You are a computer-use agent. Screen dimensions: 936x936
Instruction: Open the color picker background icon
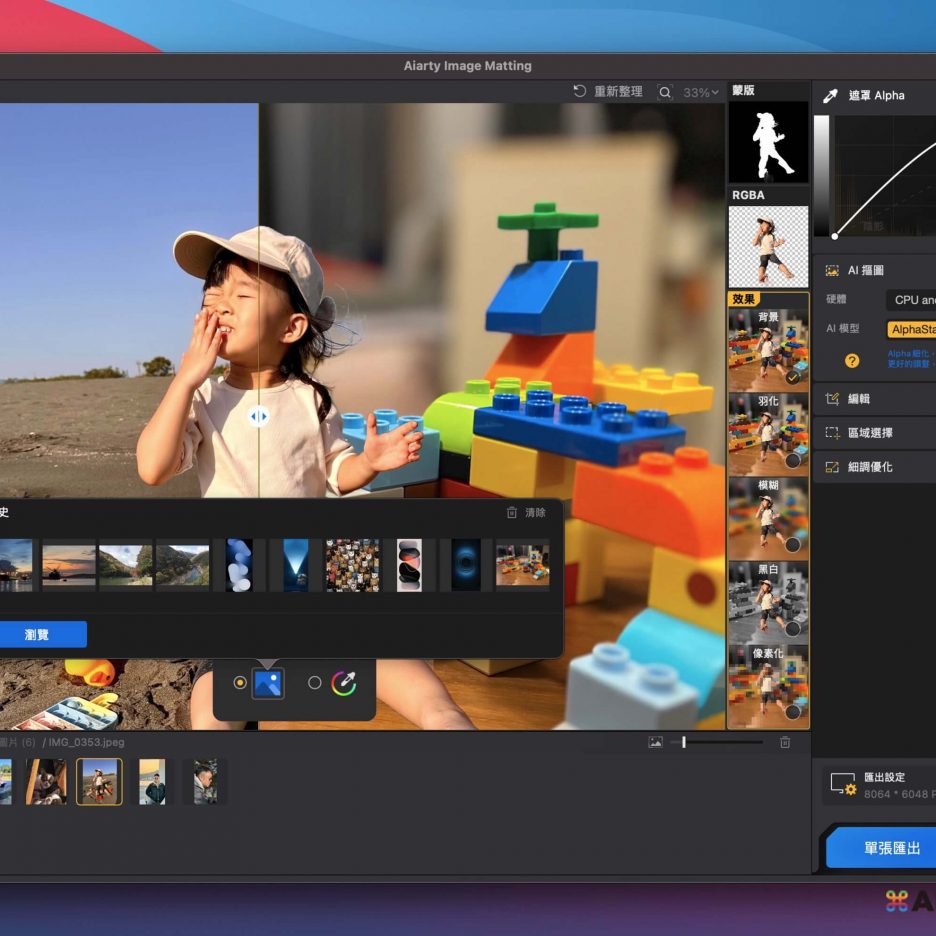344,683
